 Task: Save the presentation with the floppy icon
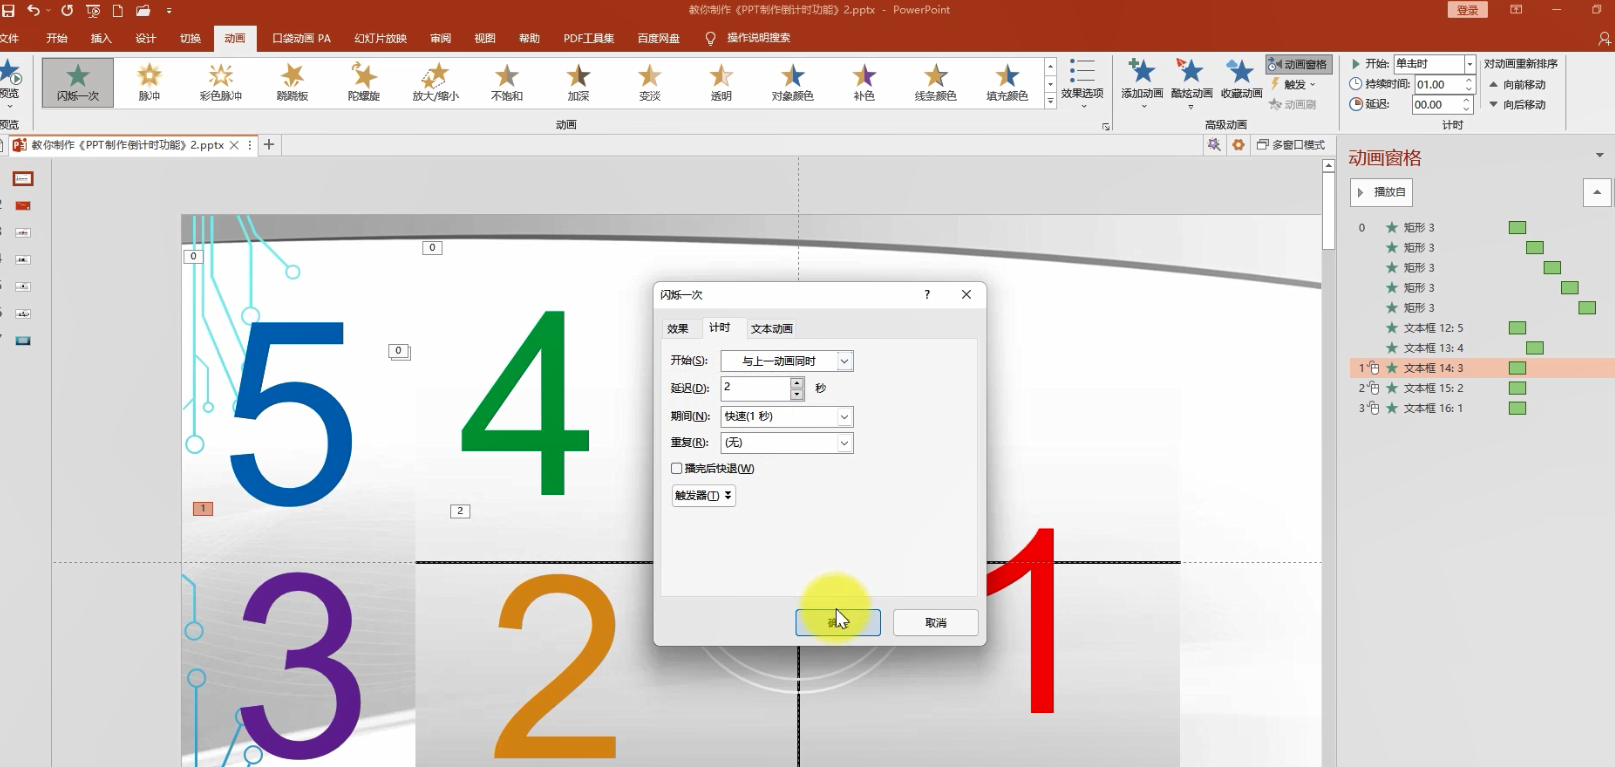(x=9, y=10)
